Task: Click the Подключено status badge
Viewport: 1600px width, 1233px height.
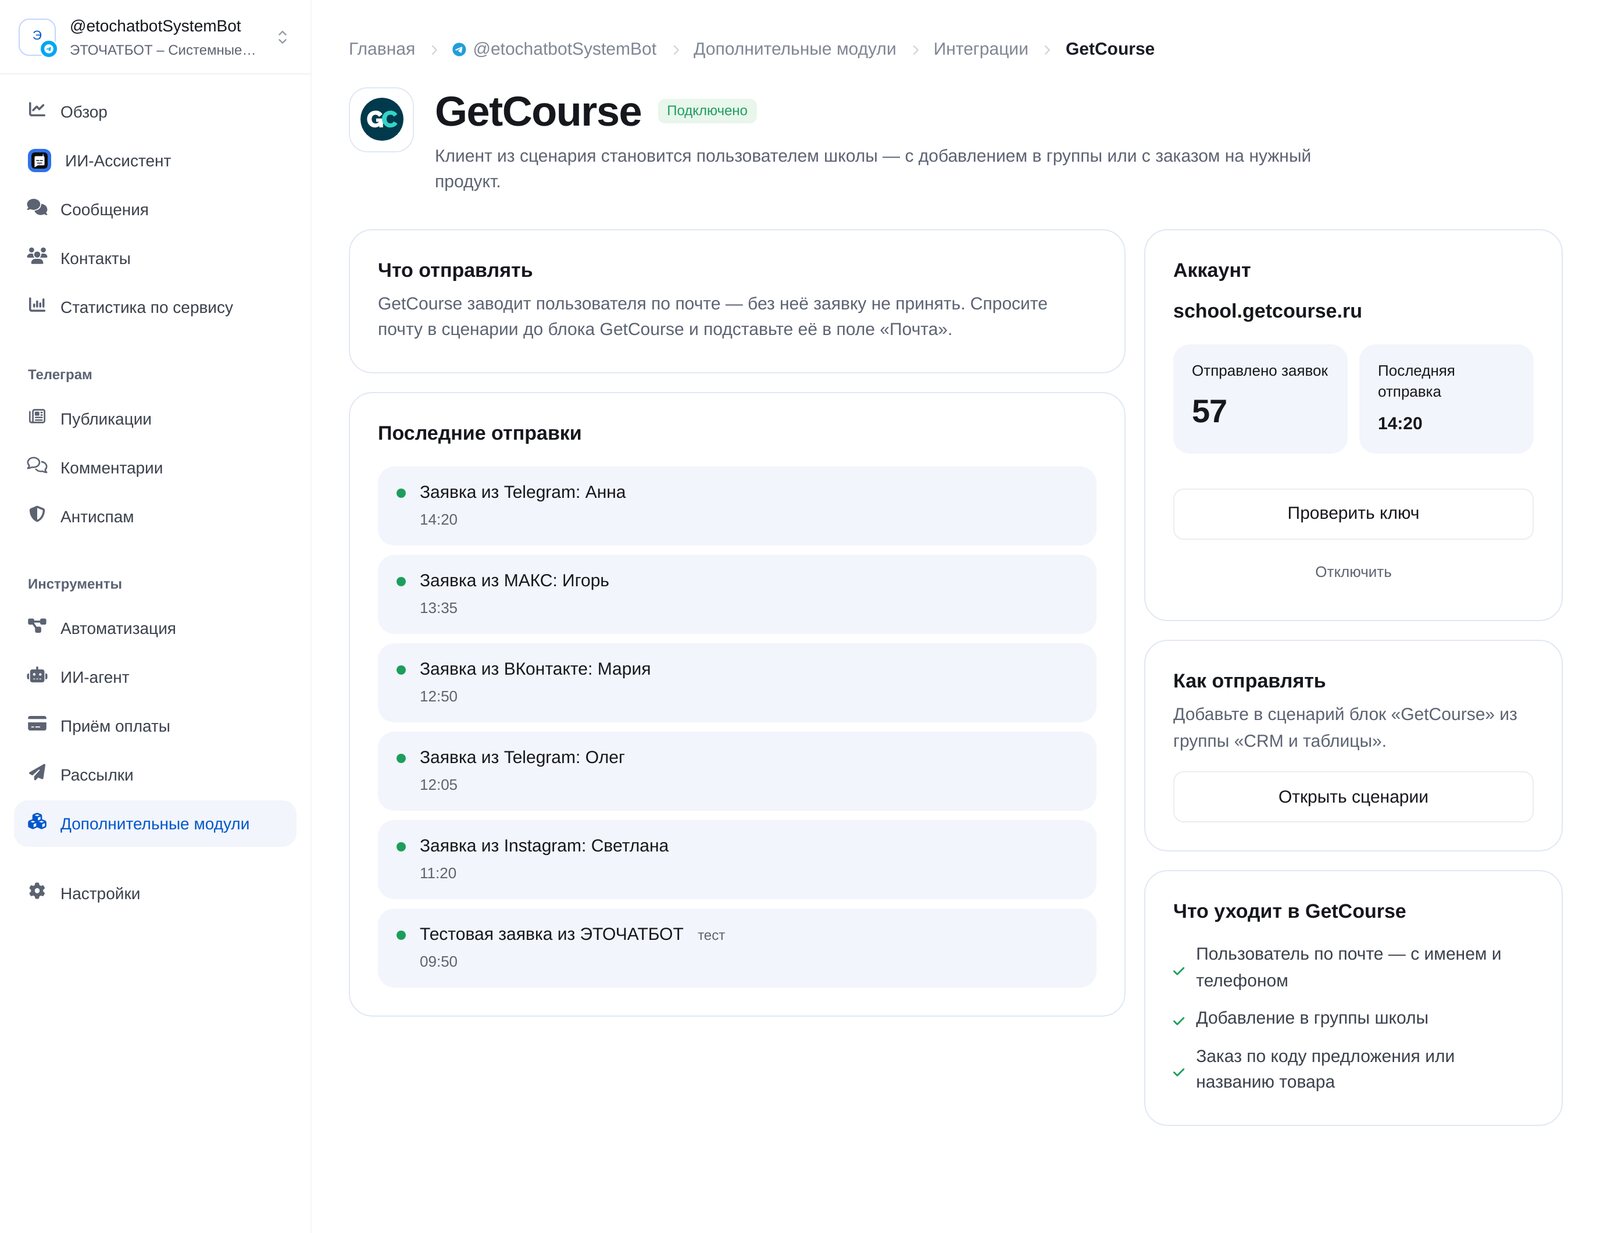Action: [707, 111]
